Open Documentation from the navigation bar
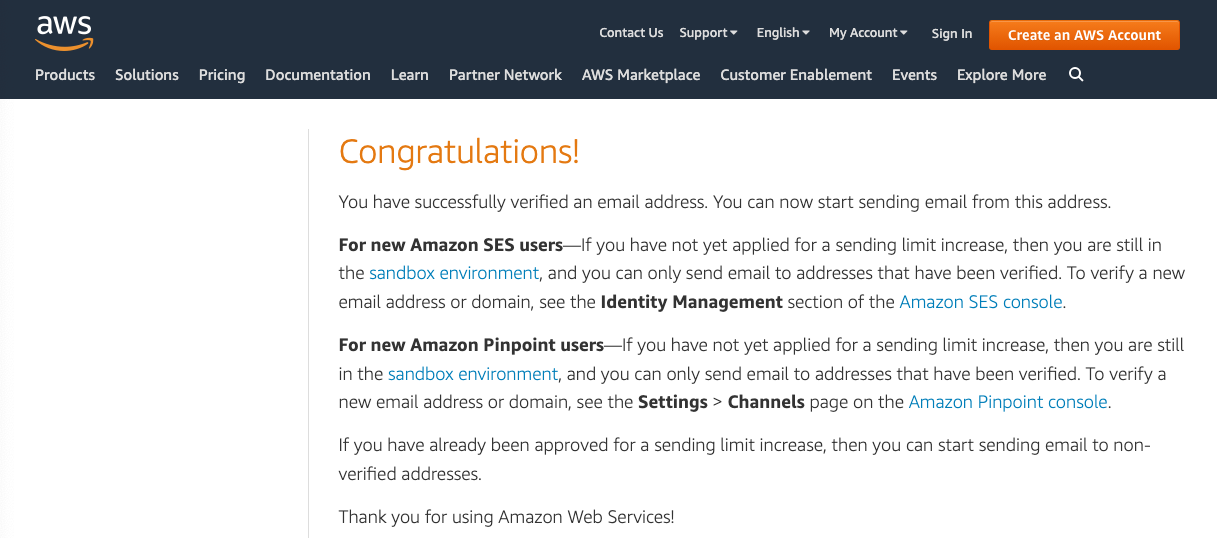 pyautogui.click(x=318, y=75)
